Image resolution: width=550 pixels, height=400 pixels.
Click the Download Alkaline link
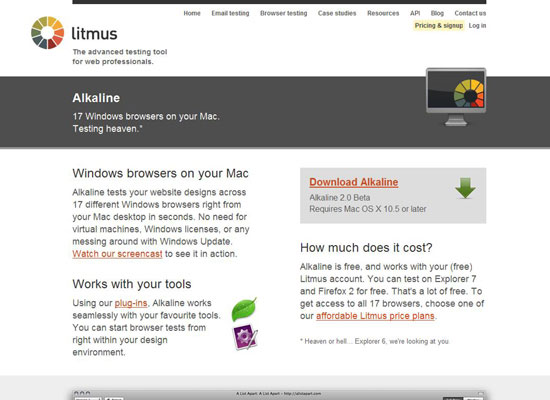pos(354,182)
